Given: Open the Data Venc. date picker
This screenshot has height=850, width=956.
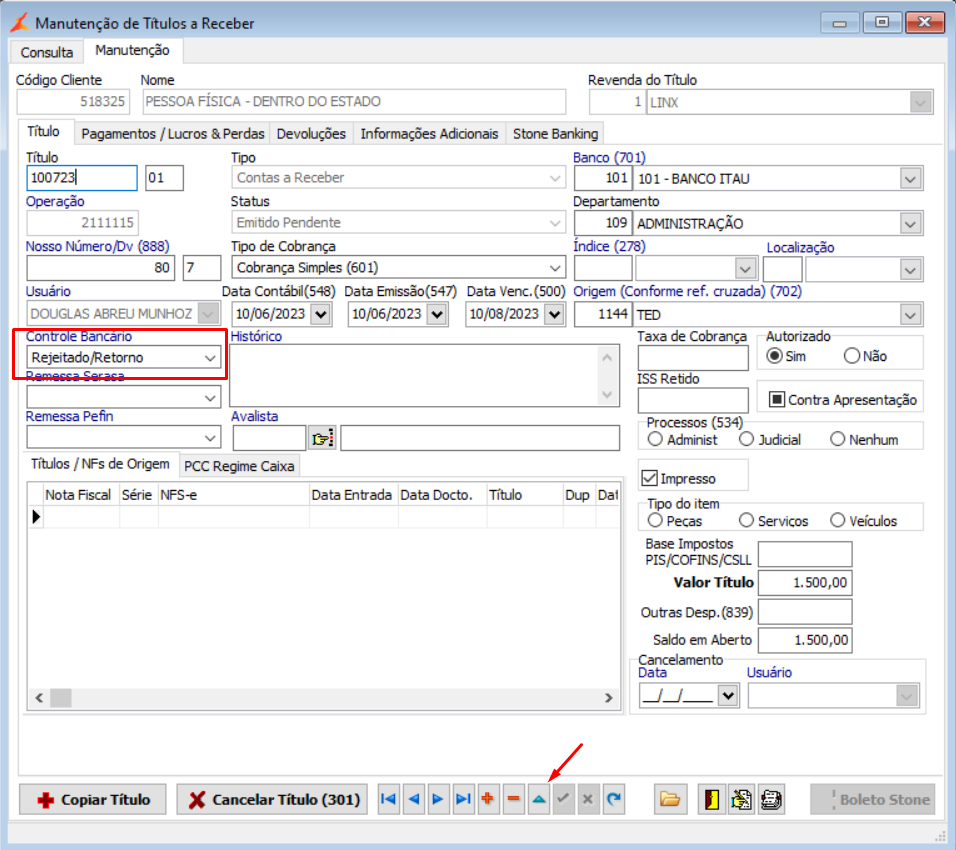Looking at the screenshot, I should click(x=556, y=314).
